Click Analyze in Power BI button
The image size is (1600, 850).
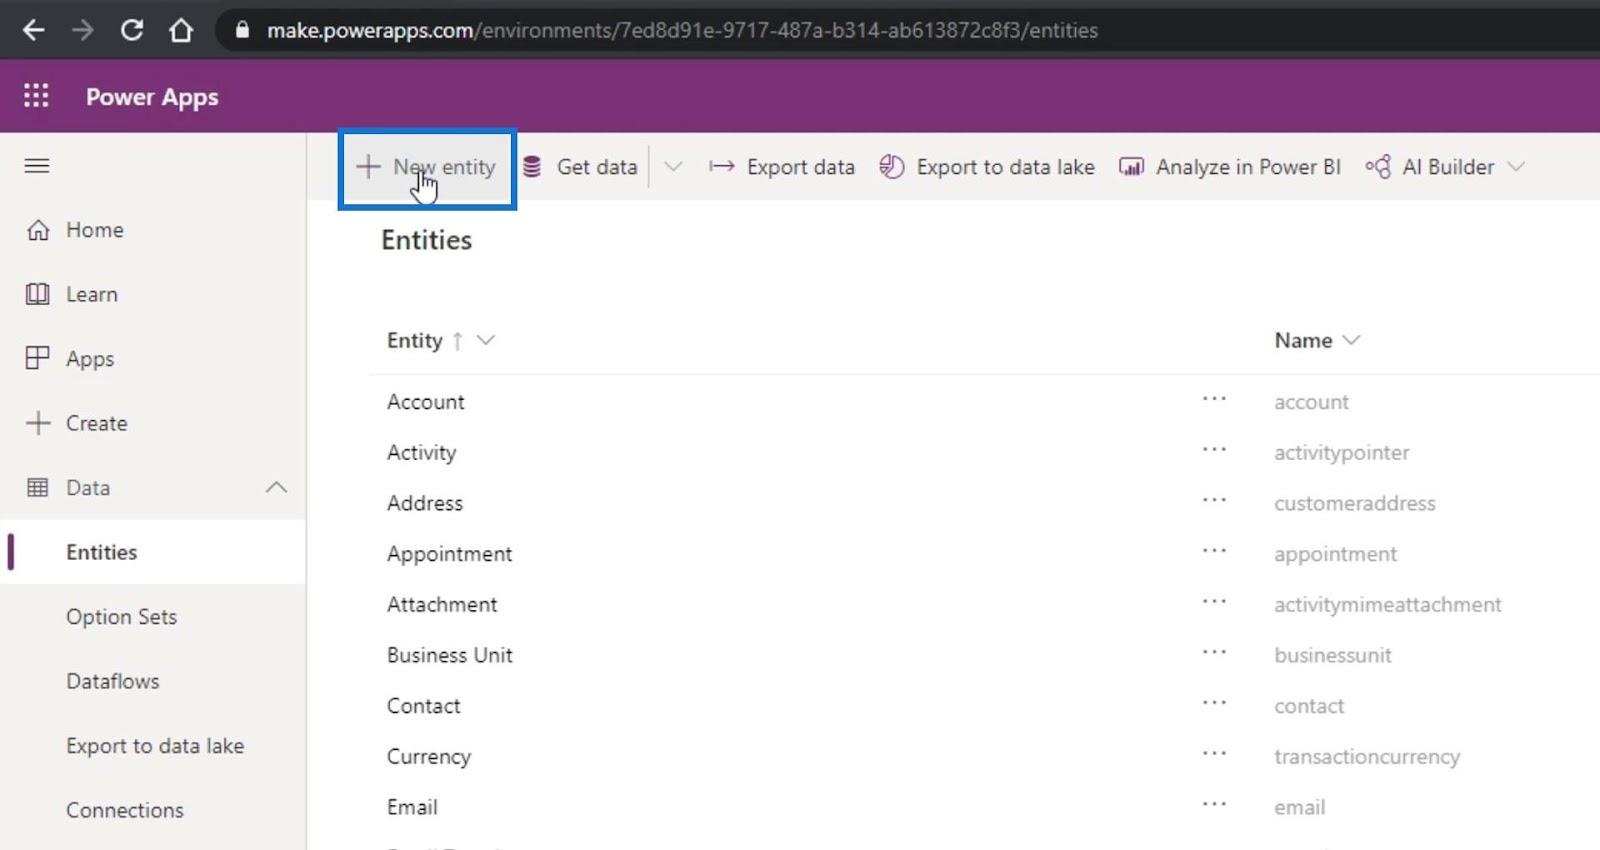pos(1230,167)
